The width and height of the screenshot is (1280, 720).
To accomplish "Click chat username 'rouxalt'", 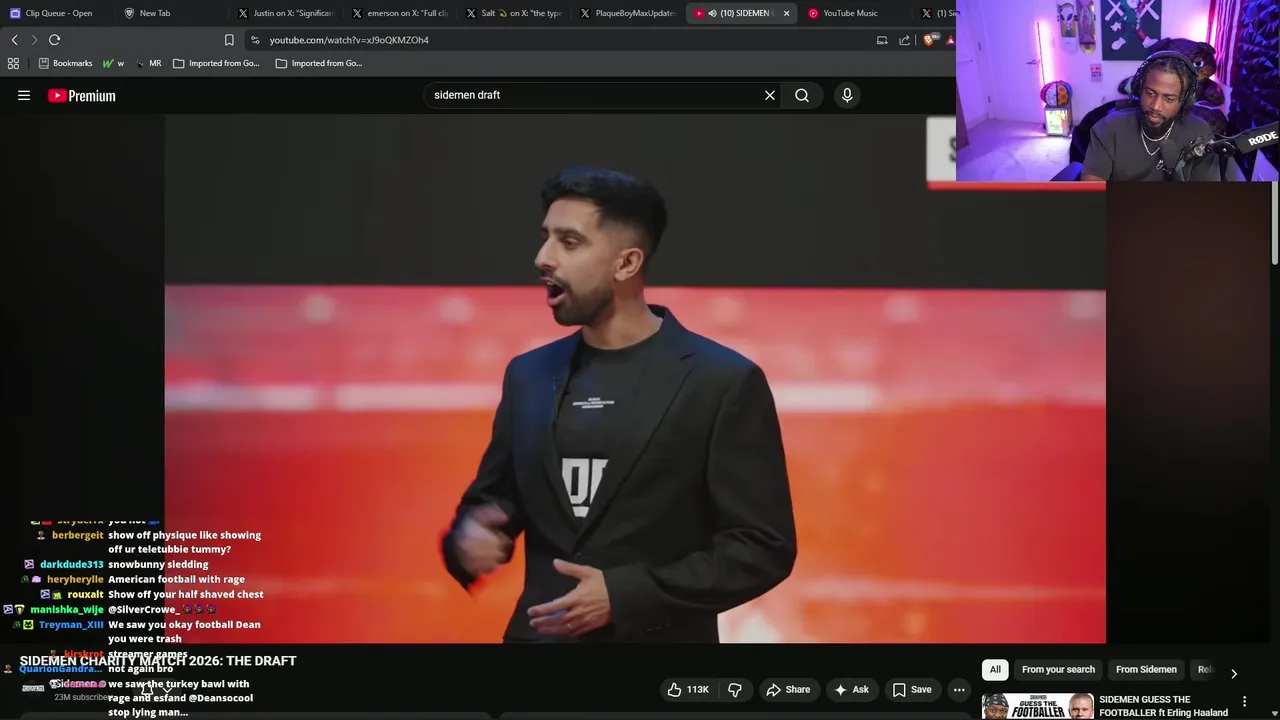I will coord(86,595).
